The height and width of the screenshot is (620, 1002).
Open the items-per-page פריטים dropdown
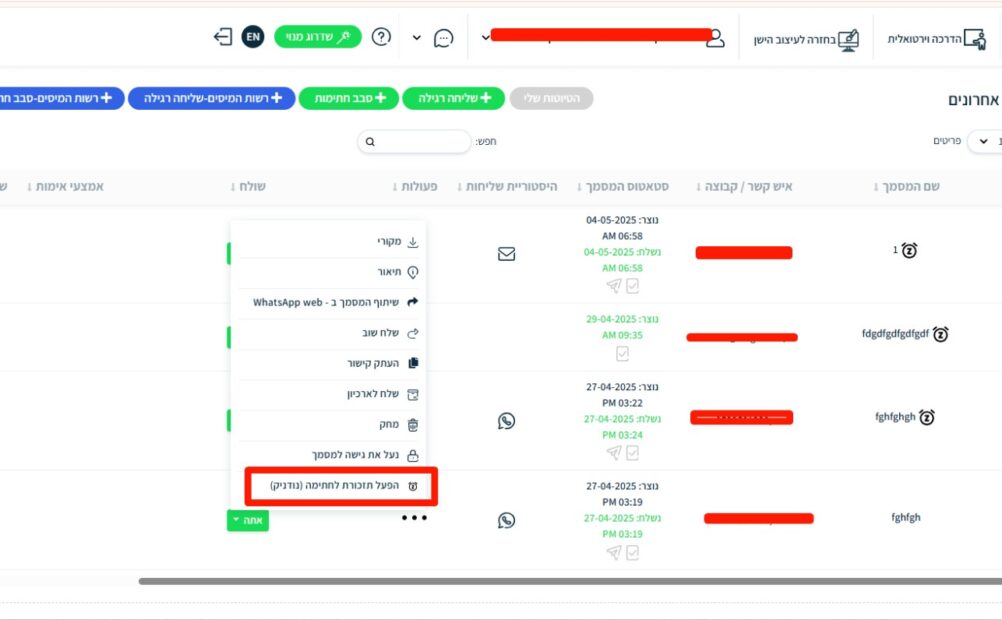985,142
